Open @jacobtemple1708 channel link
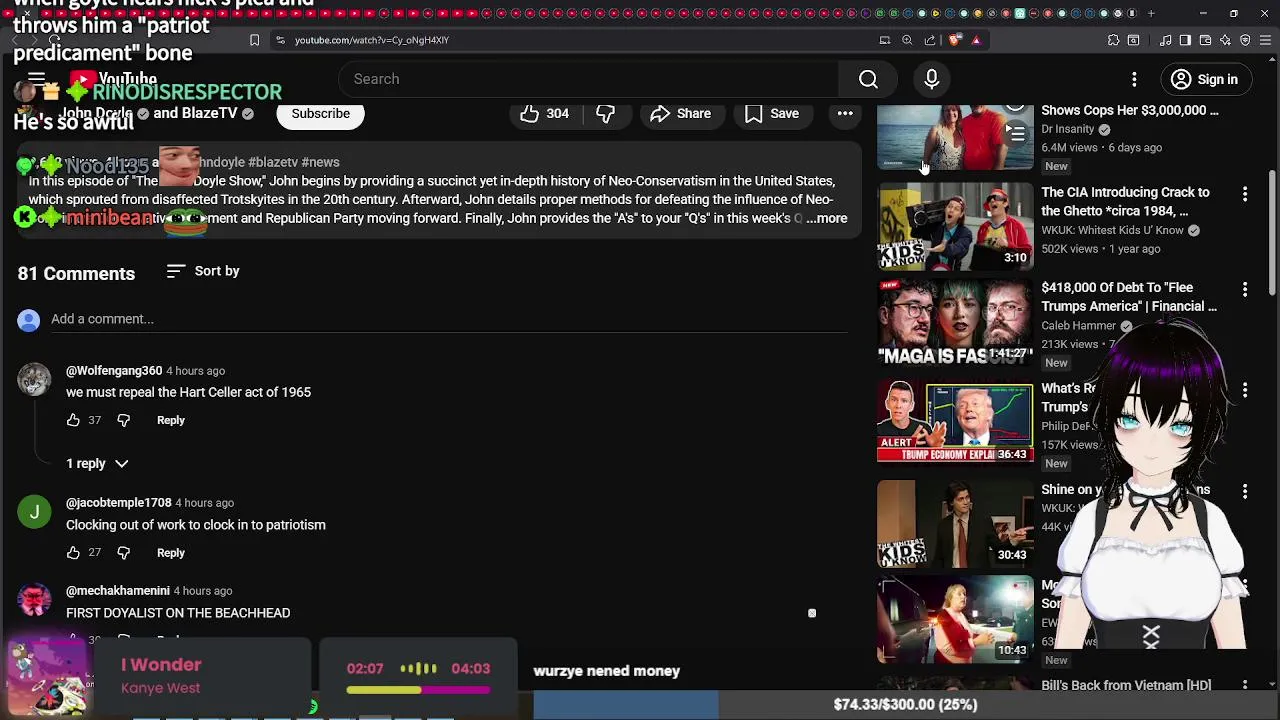The width and height of the screenshot is (1280, 720). (x=119, y=503)
